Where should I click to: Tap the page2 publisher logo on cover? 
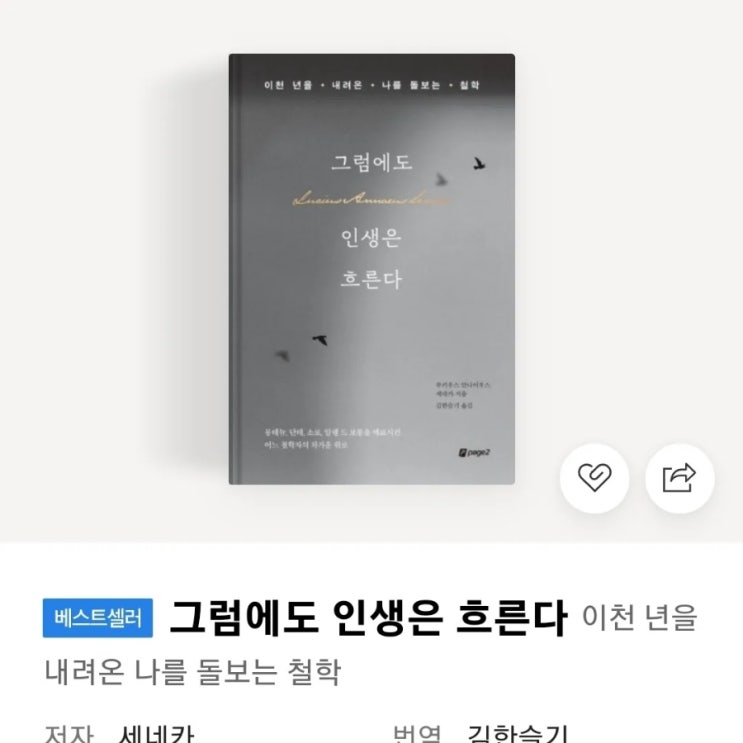pos(474,453)
